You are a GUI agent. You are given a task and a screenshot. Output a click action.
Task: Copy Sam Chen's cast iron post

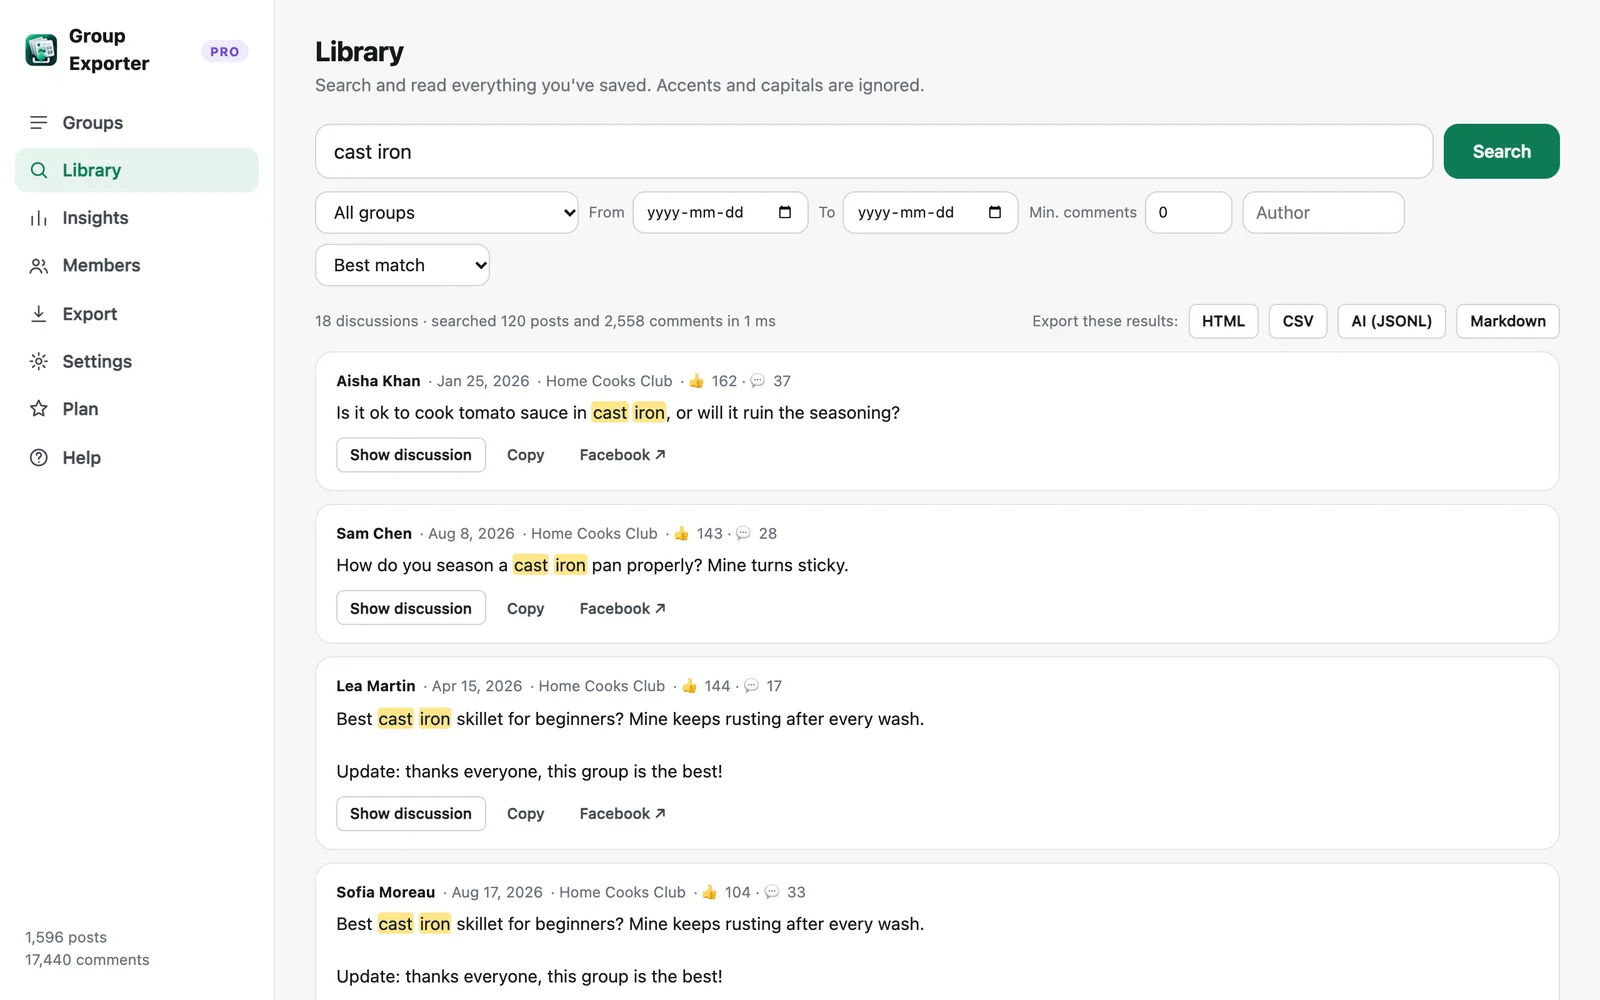point(525,608)
